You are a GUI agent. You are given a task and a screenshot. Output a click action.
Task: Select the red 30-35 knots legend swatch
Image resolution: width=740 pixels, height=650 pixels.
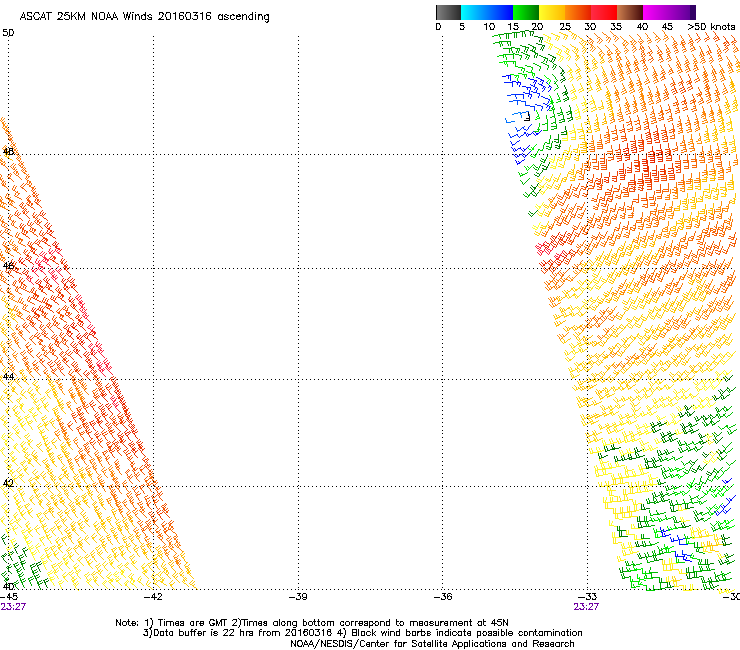pyautogui.click(x=604, y=12)
